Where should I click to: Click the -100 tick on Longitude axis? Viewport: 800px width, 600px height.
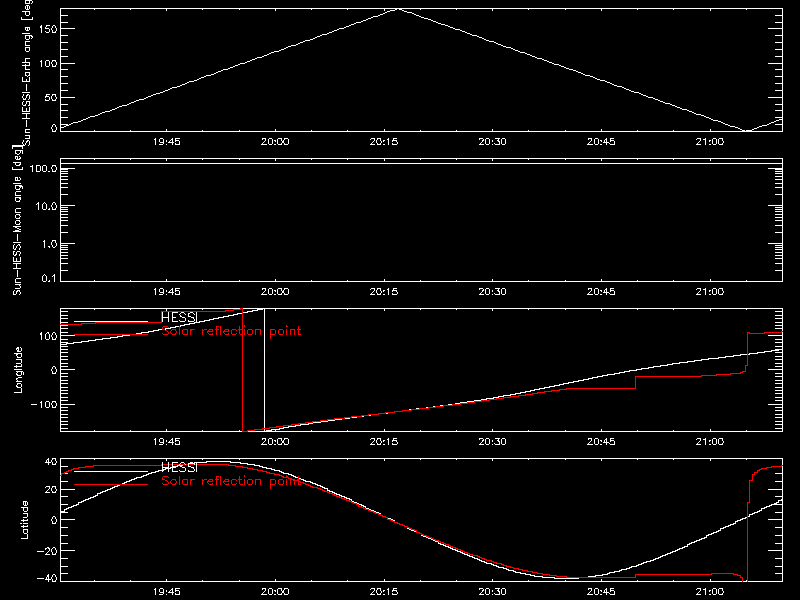(44, 404)
